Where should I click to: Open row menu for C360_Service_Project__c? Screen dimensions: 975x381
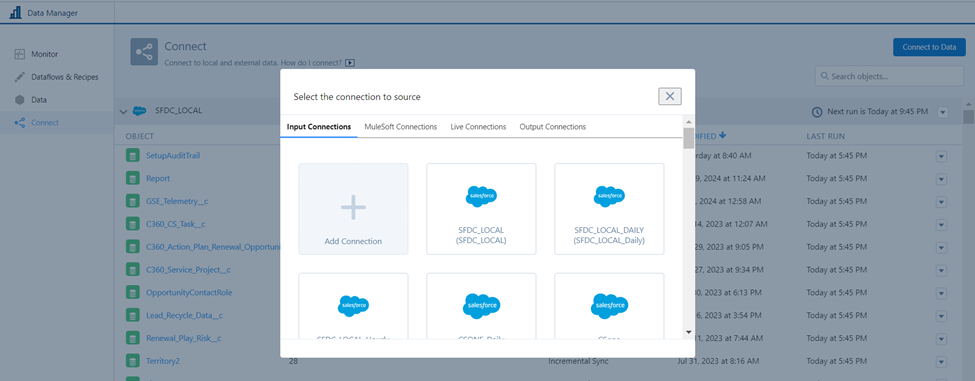point(941,270)
